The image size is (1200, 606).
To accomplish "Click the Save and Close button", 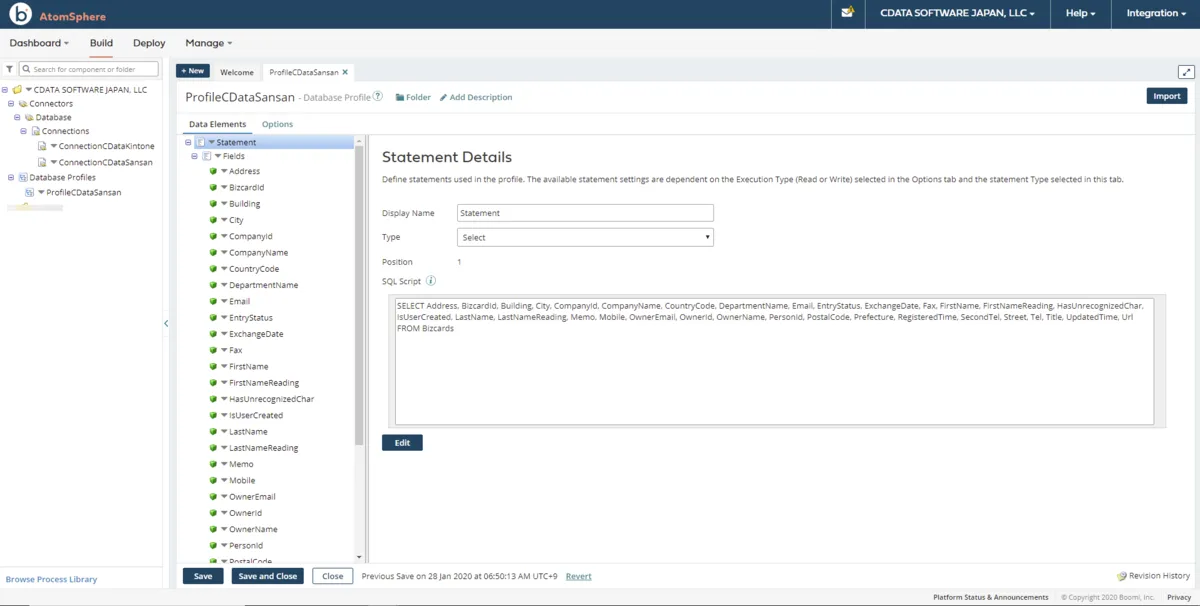I will point(267,576).
